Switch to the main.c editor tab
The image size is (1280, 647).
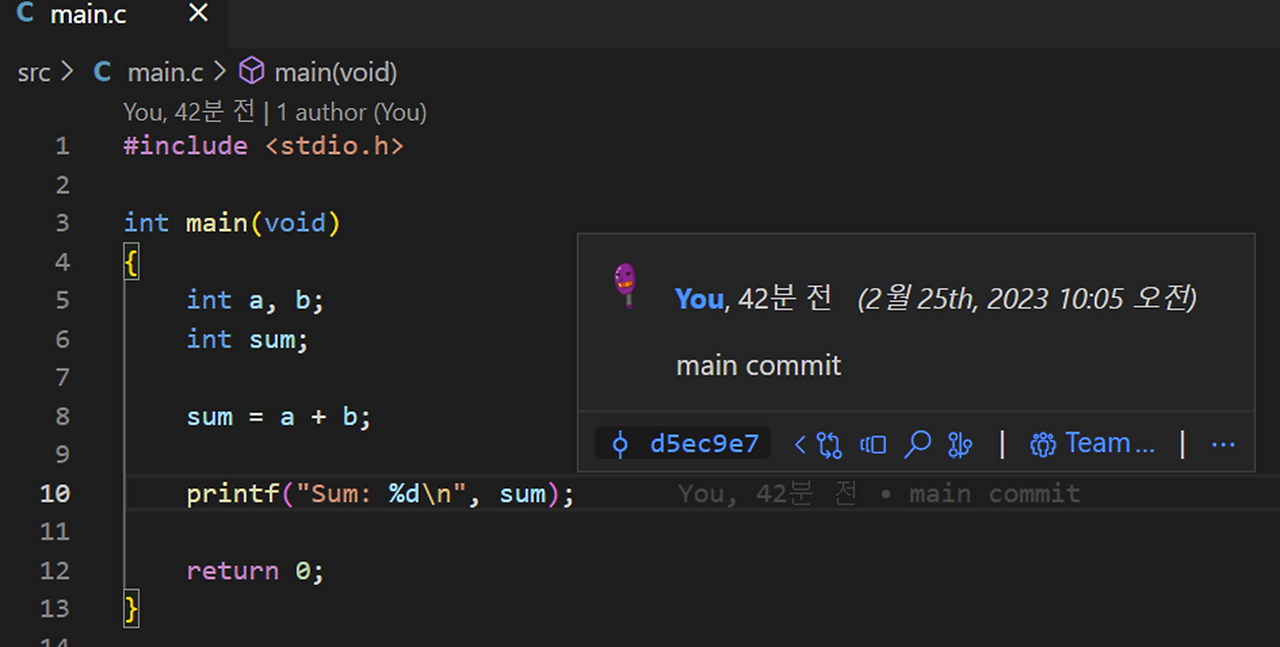pyautogui.click(x=88, y=15)
